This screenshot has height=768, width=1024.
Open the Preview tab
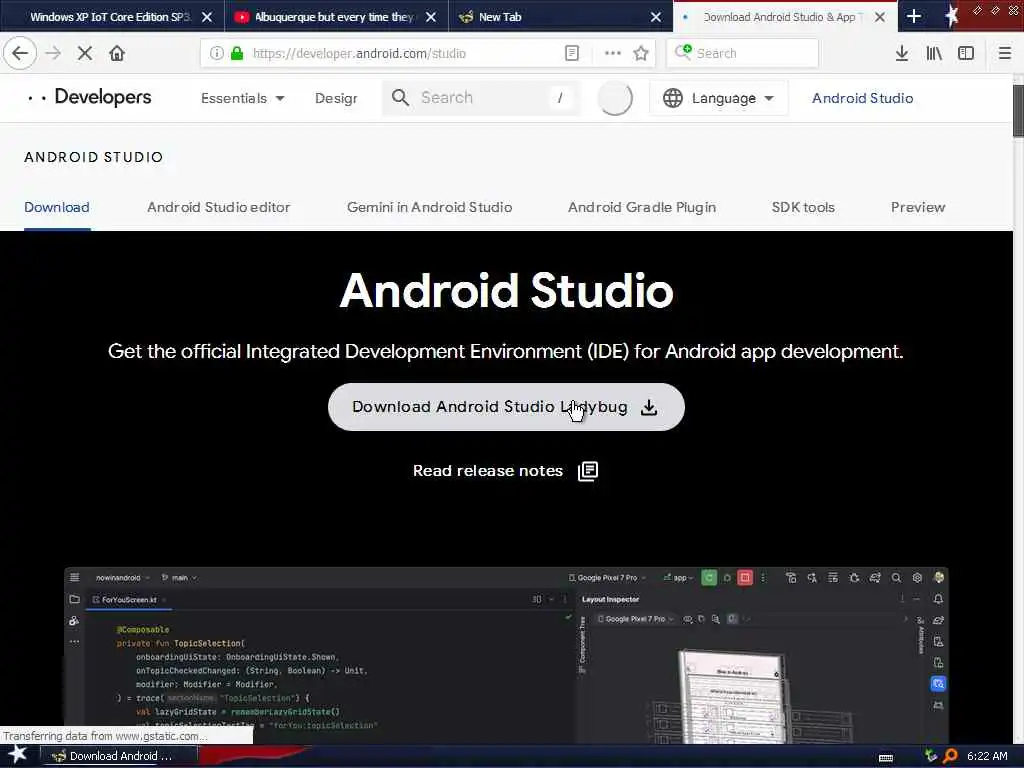click(918, 207)
